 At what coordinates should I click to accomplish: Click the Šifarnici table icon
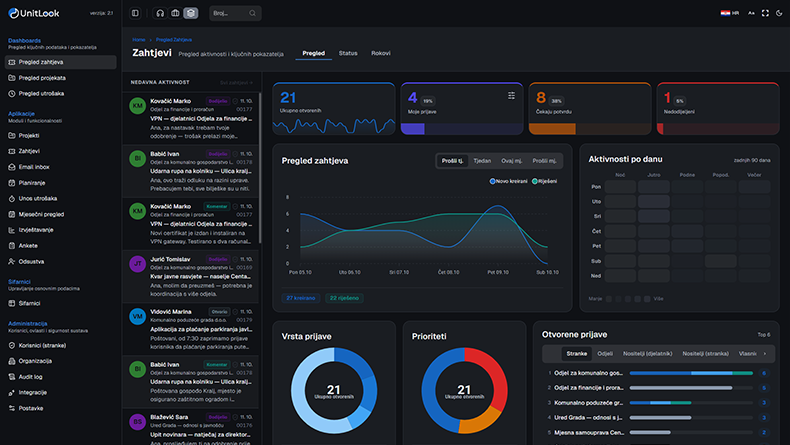[x=12, y=303]
